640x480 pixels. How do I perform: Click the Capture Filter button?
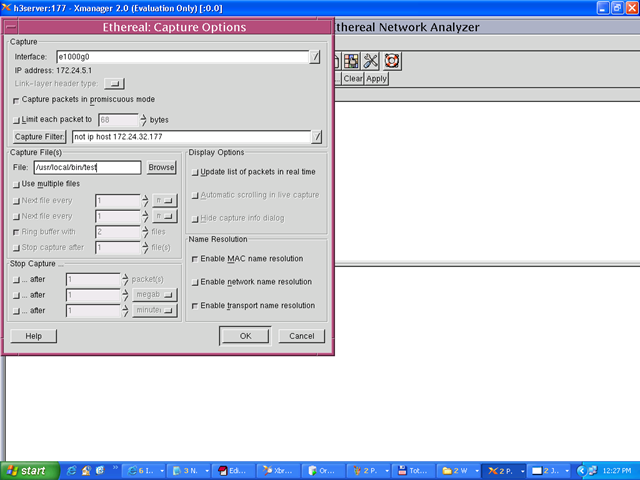pyautogui.click(x=40, y=137)
